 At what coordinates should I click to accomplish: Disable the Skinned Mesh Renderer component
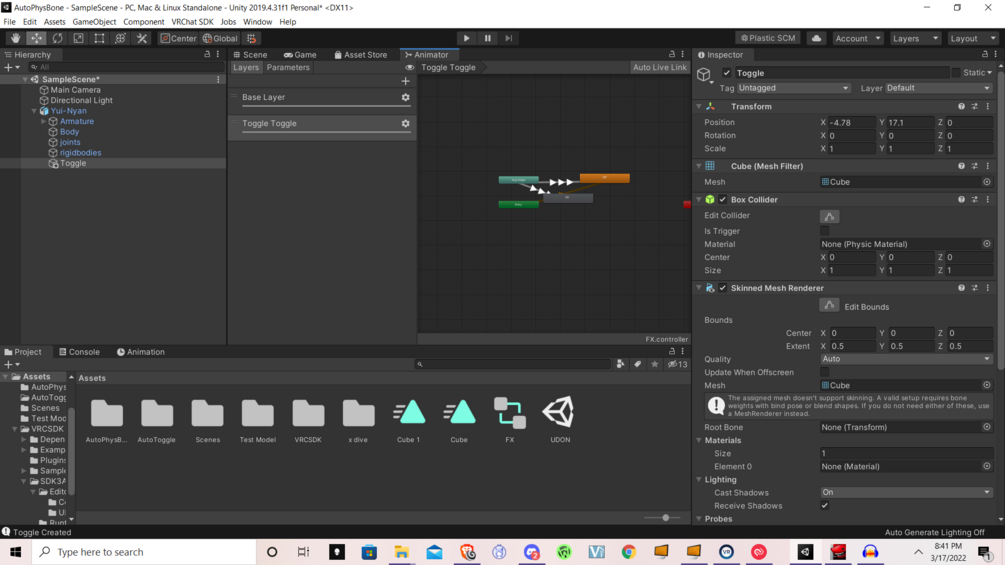point(723,288)
